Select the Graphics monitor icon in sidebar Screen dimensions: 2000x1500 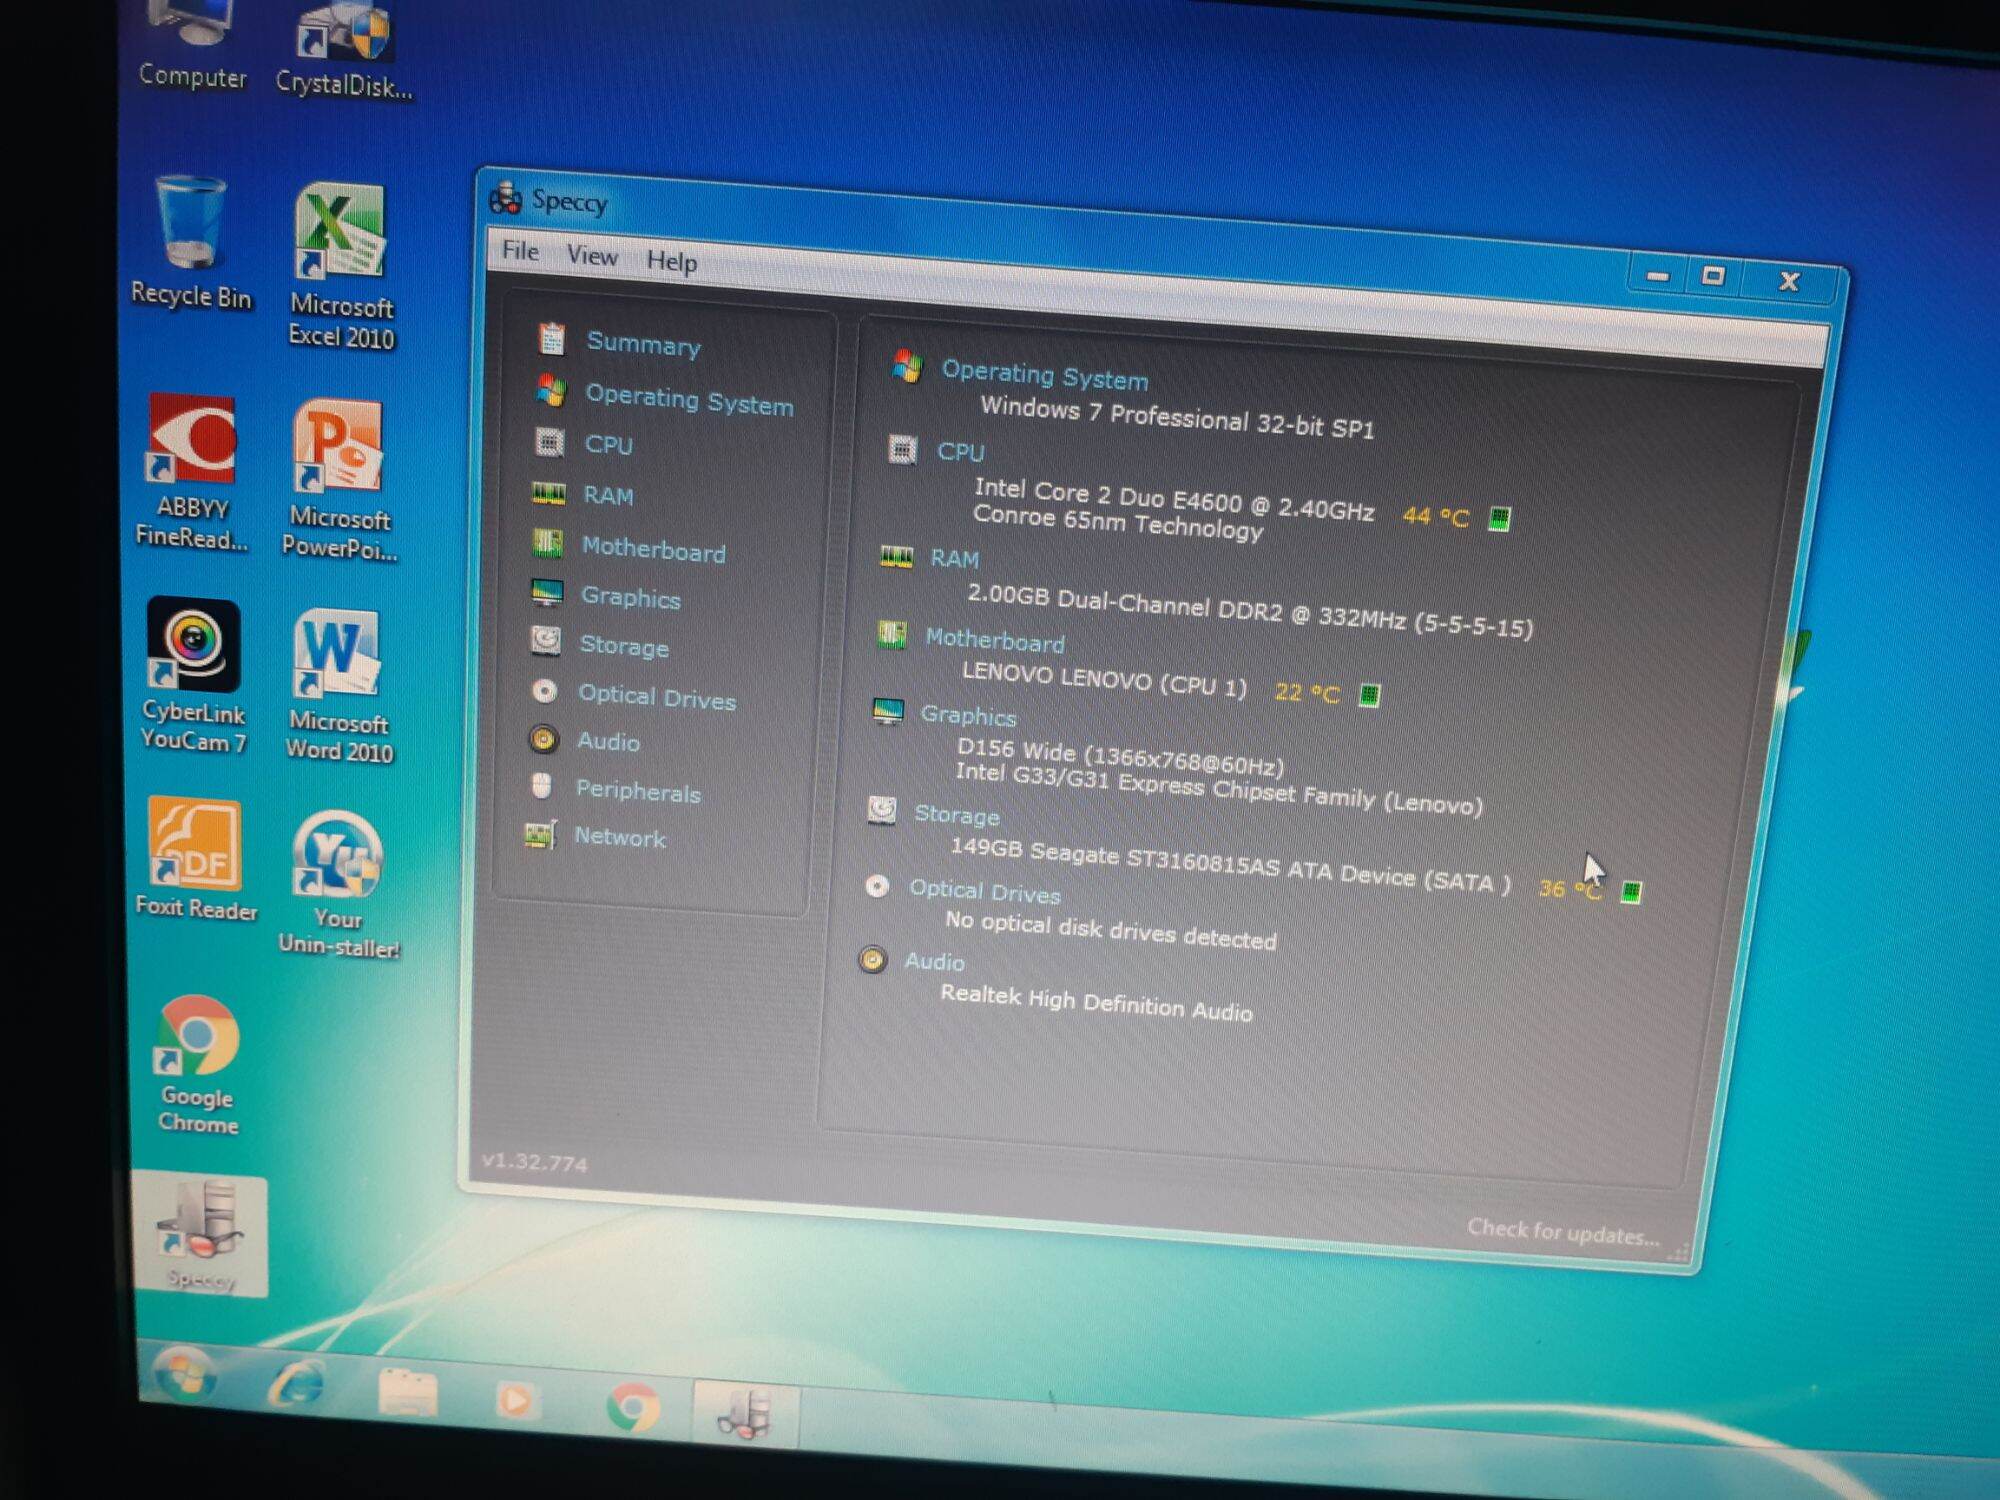547,593
